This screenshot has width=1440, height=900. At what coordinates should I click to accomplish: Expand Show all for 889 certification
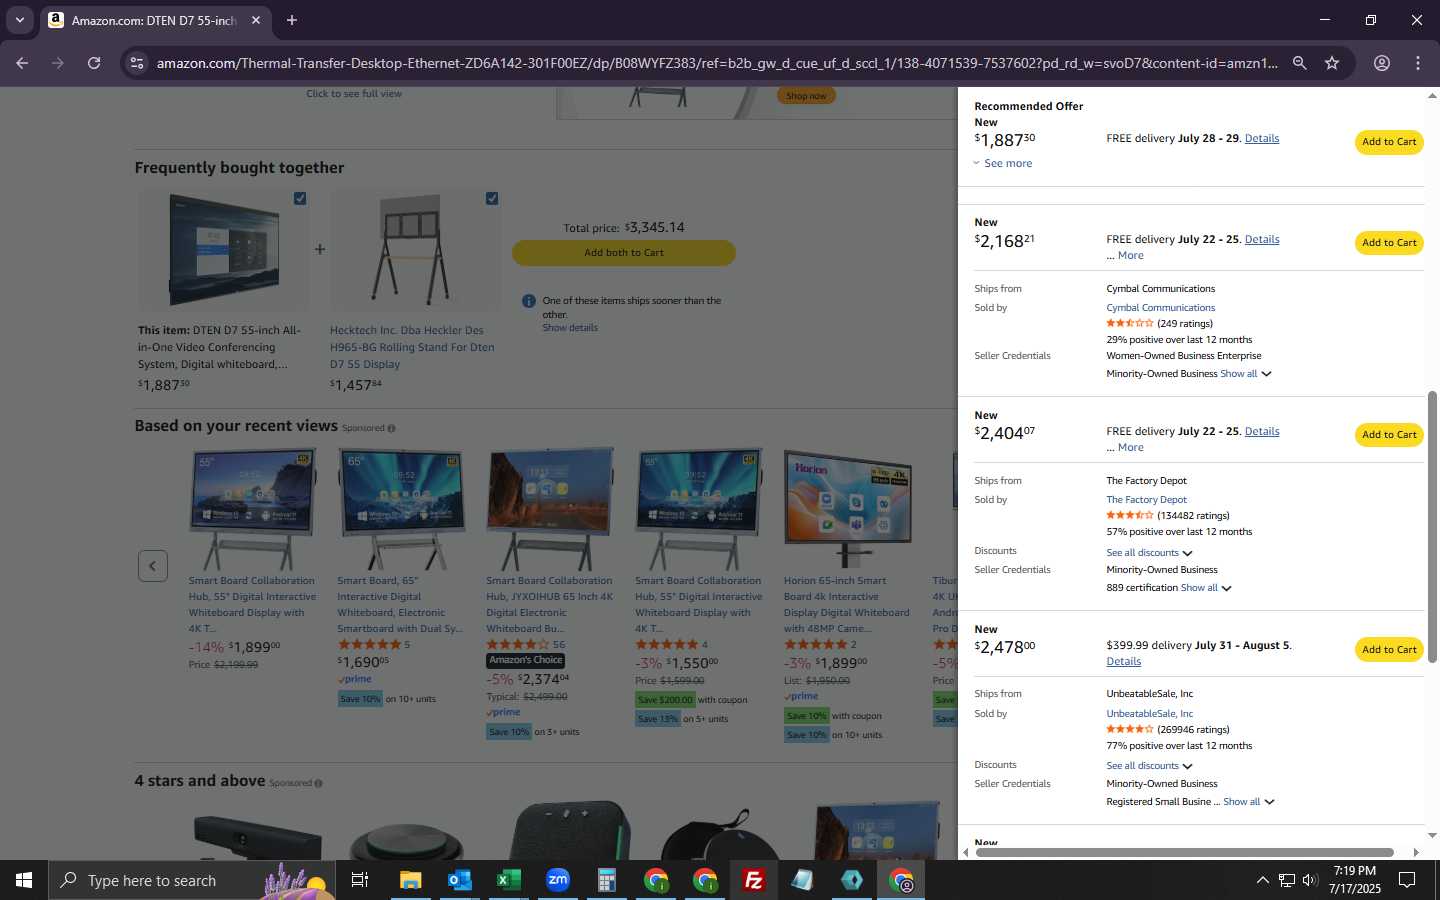[1206, 588]
